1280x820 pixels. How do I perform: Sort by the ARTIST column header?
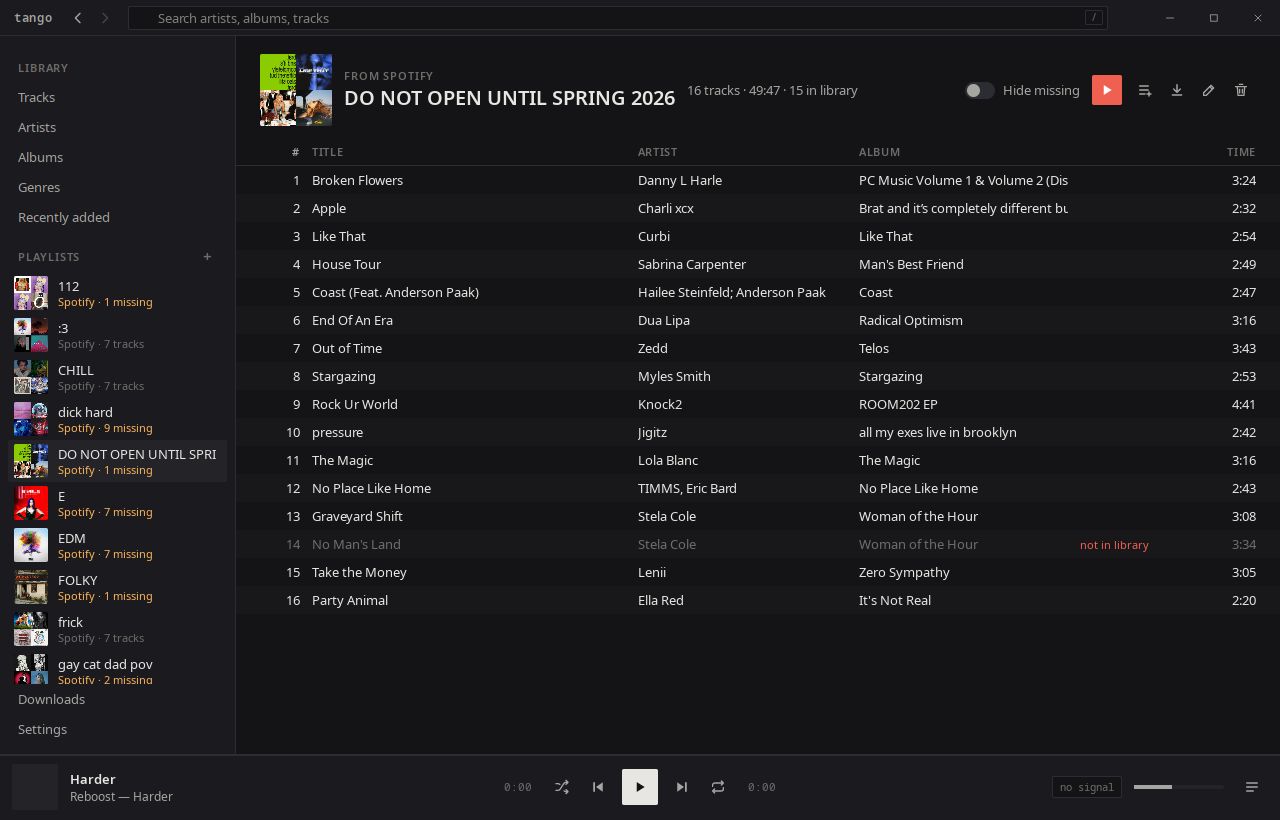(657, 152)
